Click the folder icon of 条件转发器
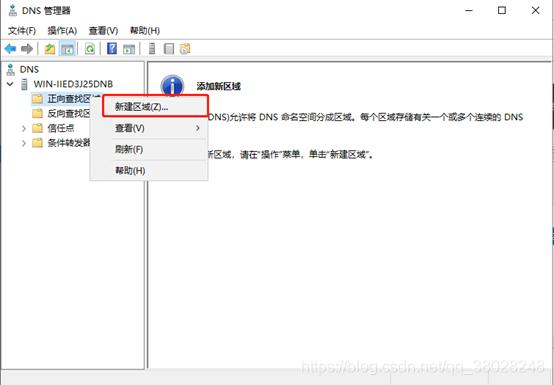Screen dimensions: 554x385 [x=37, y=143]
